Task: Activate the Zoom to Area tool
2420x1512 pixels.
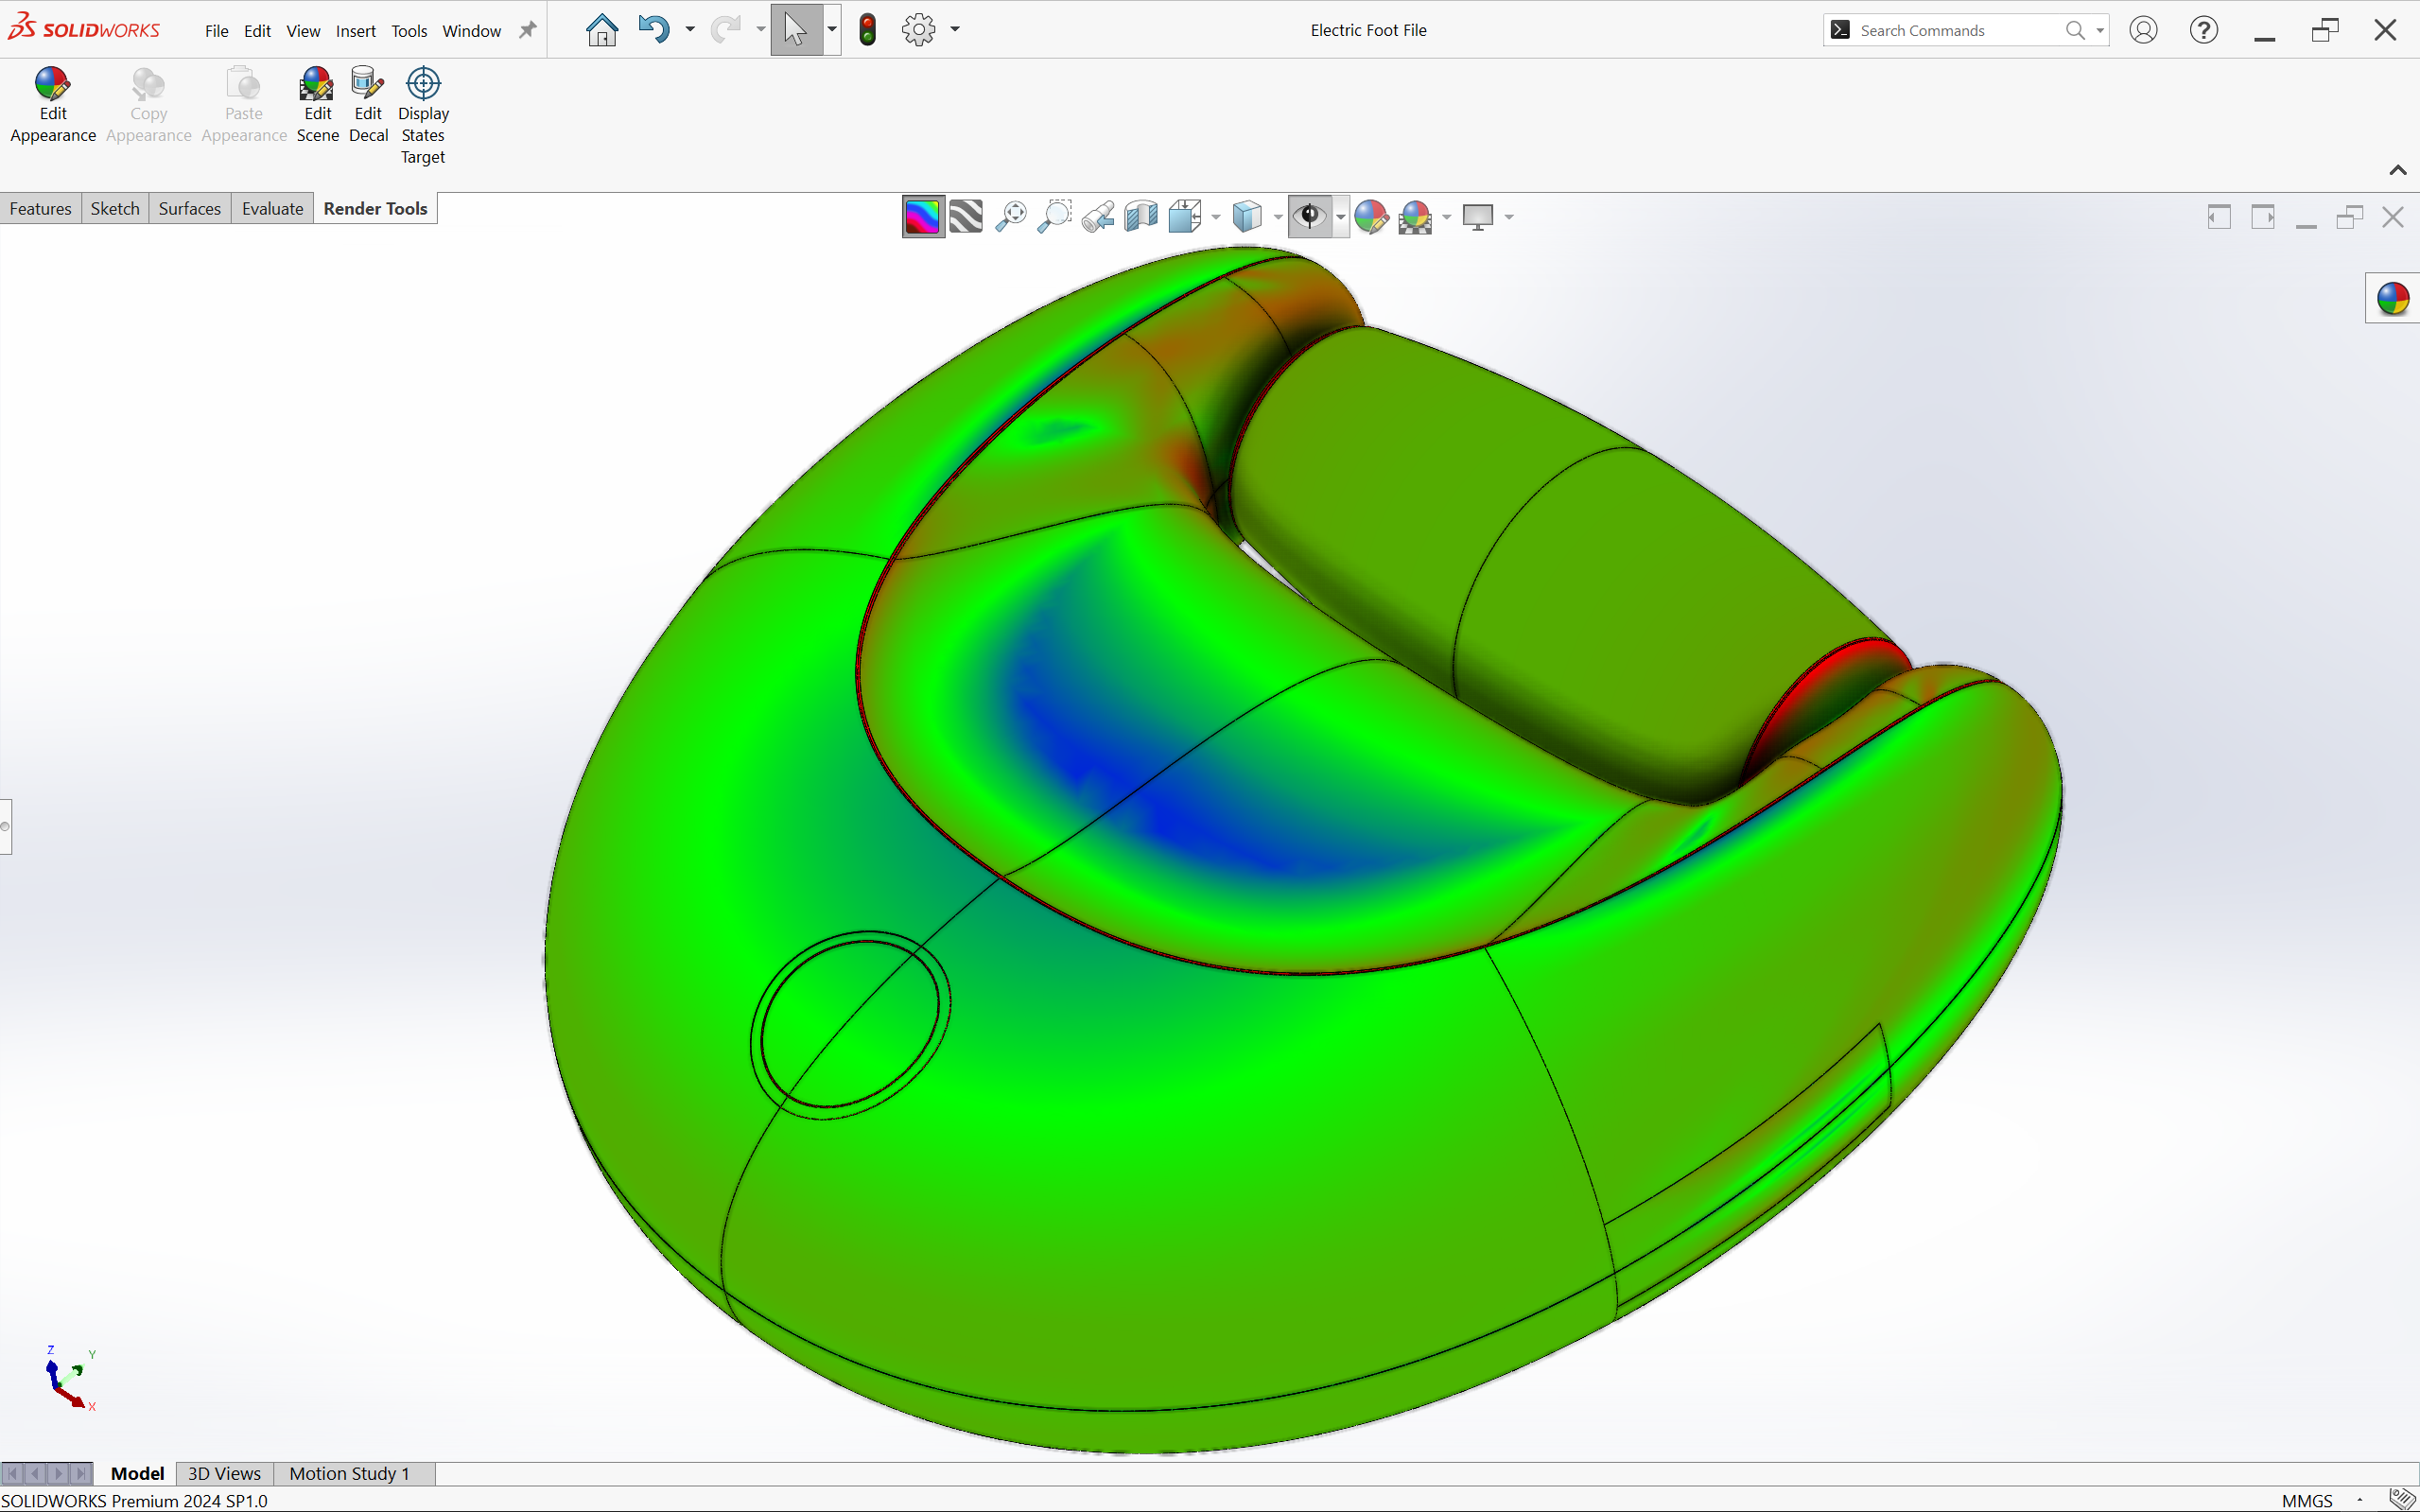Action: tap(1054, 216)
